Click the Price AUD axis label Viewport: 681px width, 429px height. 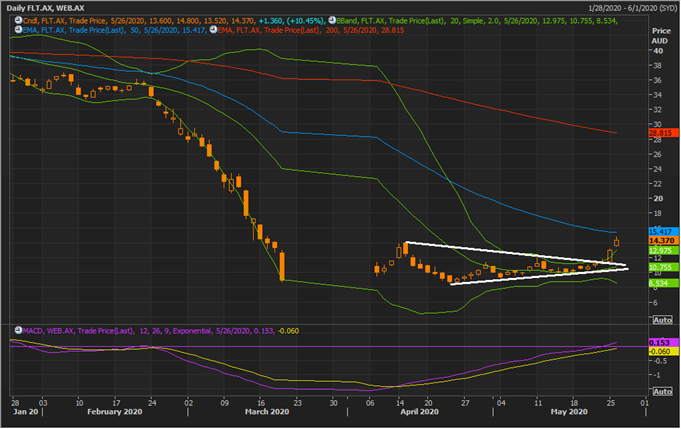[661, 36]
